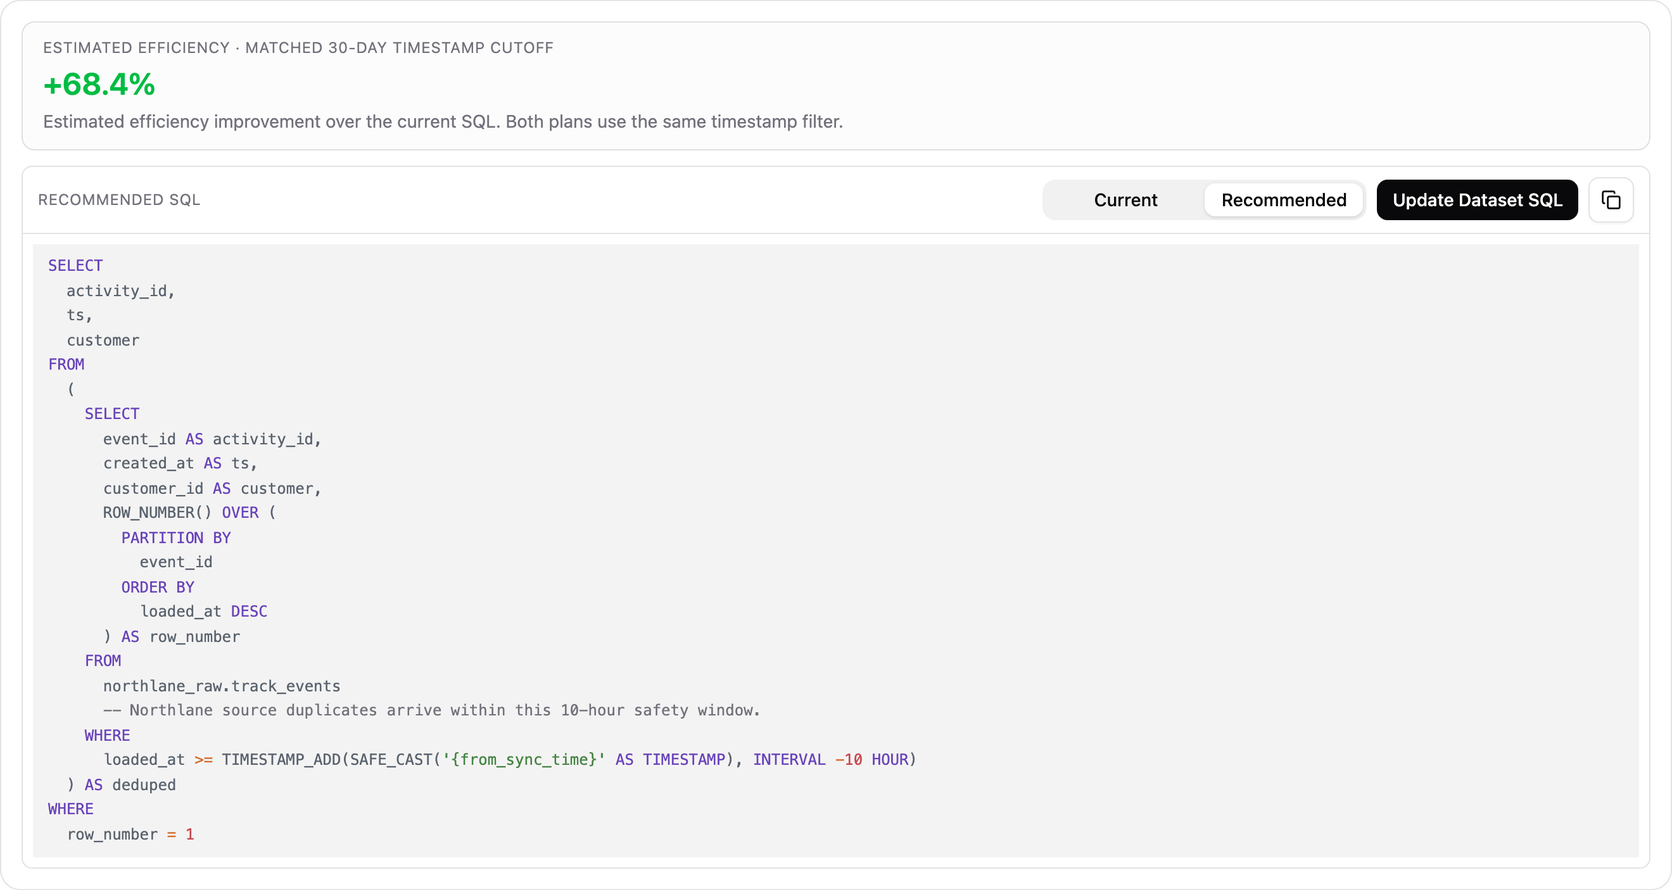This screenshot has width=1672, height=890.
Task: Switch to the Current SQL tab
Action: (1125, 200)
